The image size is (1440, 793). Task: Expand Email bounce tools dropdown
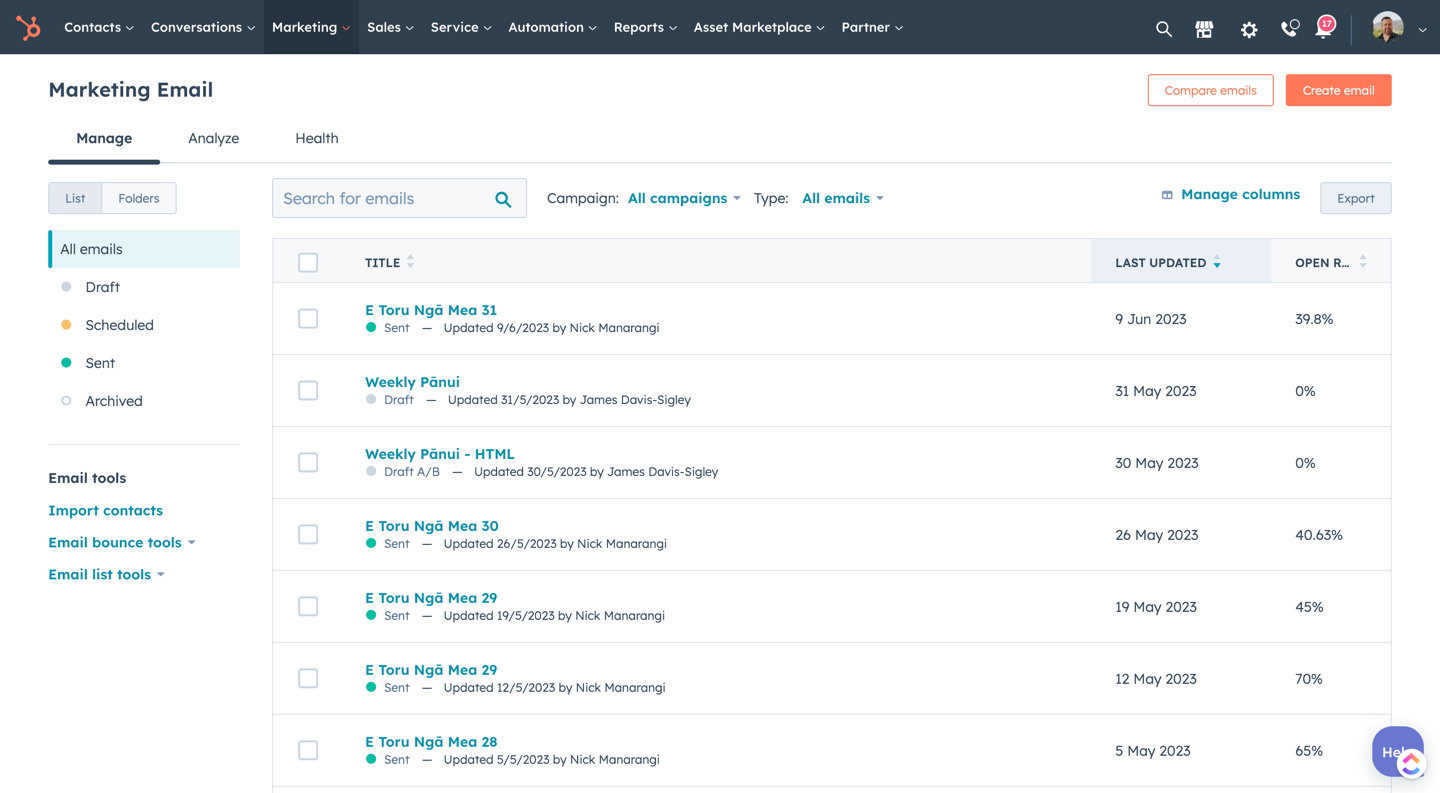coord(122,542)
